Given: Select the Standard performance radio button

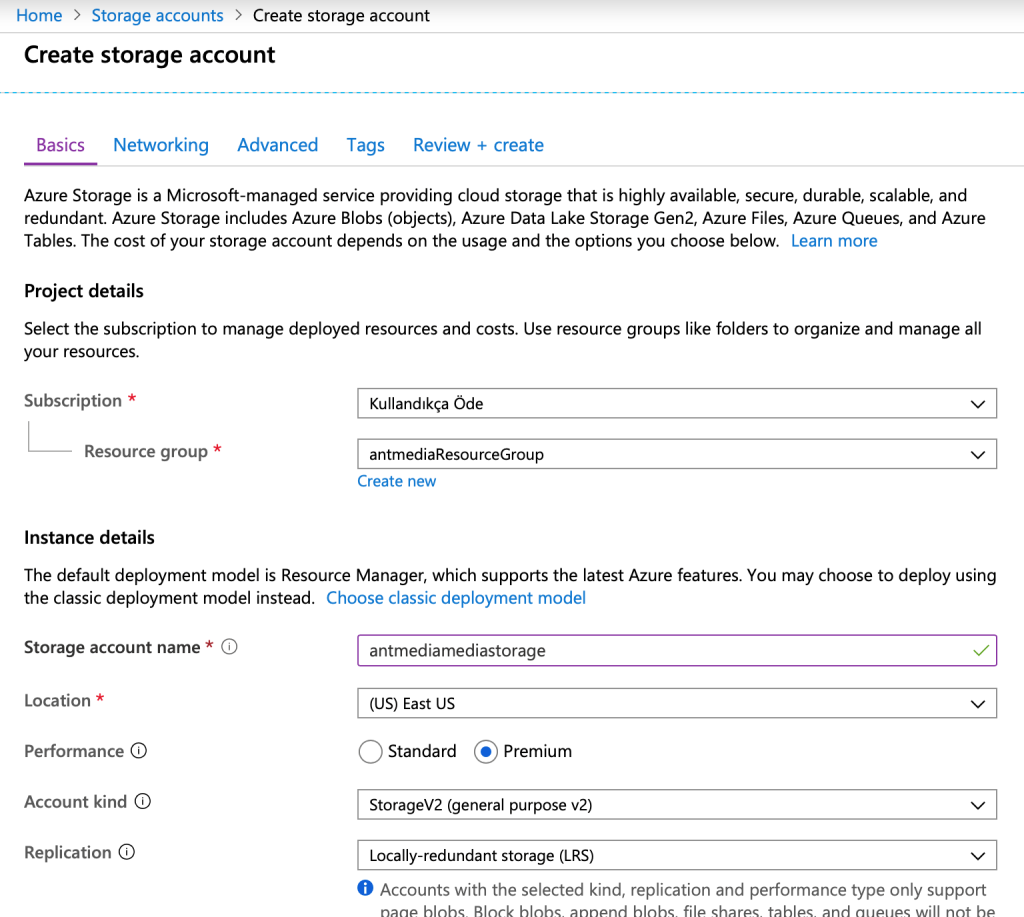Looking at the screenshot, I should [370, 751].
